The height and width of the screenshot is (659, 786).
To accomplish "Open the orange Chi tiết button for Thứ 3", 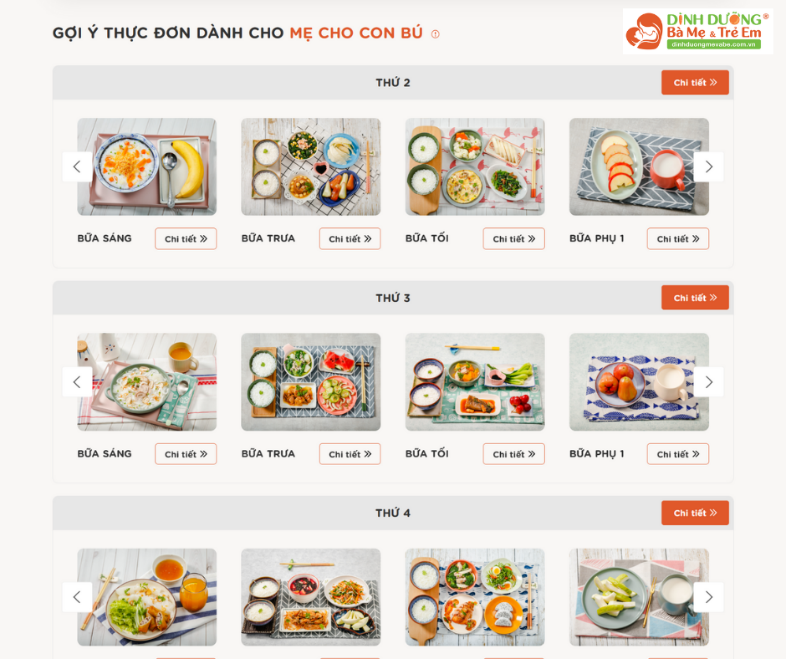I will (695, 298).
